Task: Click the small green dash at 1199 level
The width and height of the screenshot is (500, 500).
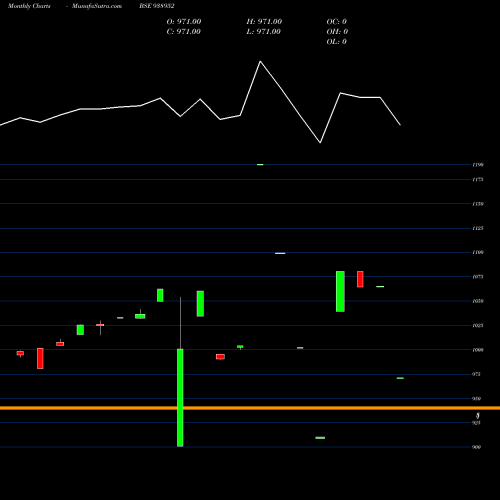Action: [260, 165]
